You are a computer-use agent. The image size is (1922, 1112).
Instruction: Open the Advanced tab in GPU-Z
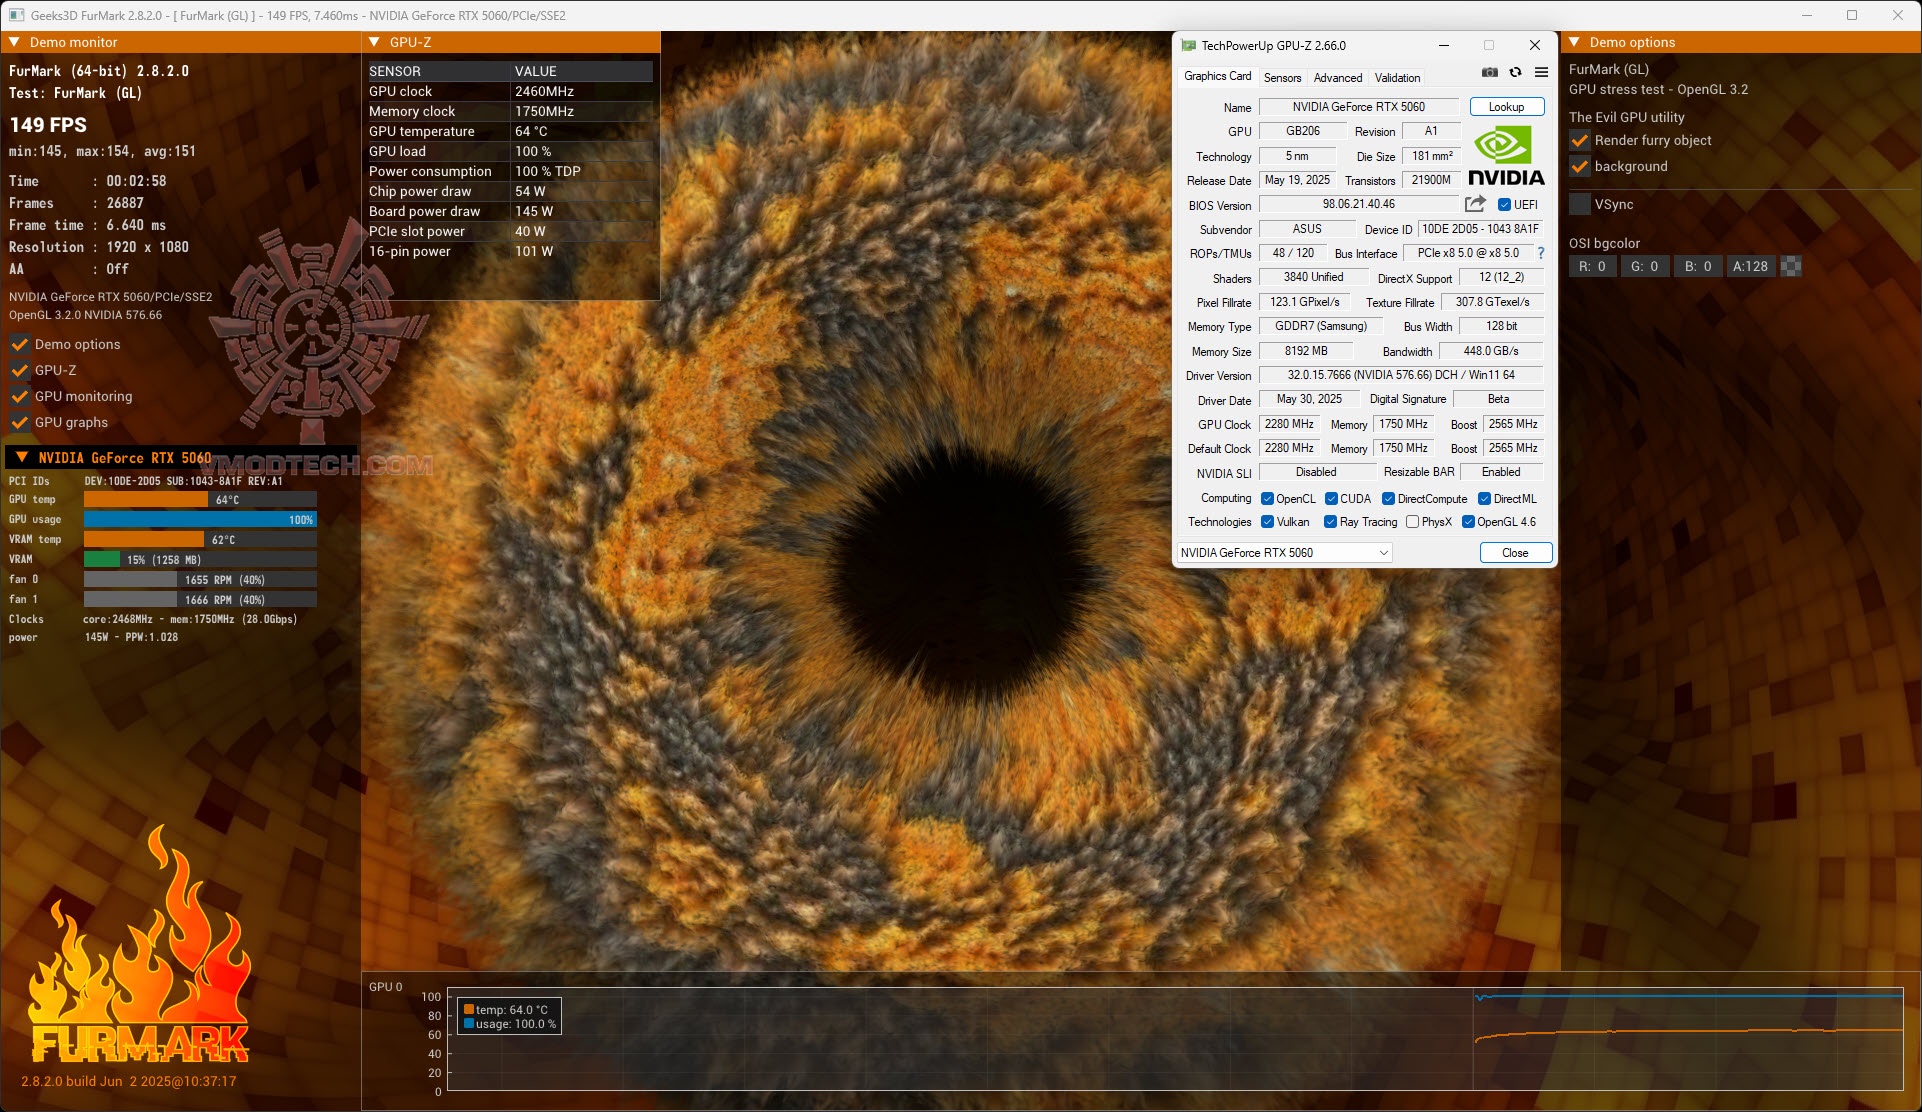click(1337, 77)
